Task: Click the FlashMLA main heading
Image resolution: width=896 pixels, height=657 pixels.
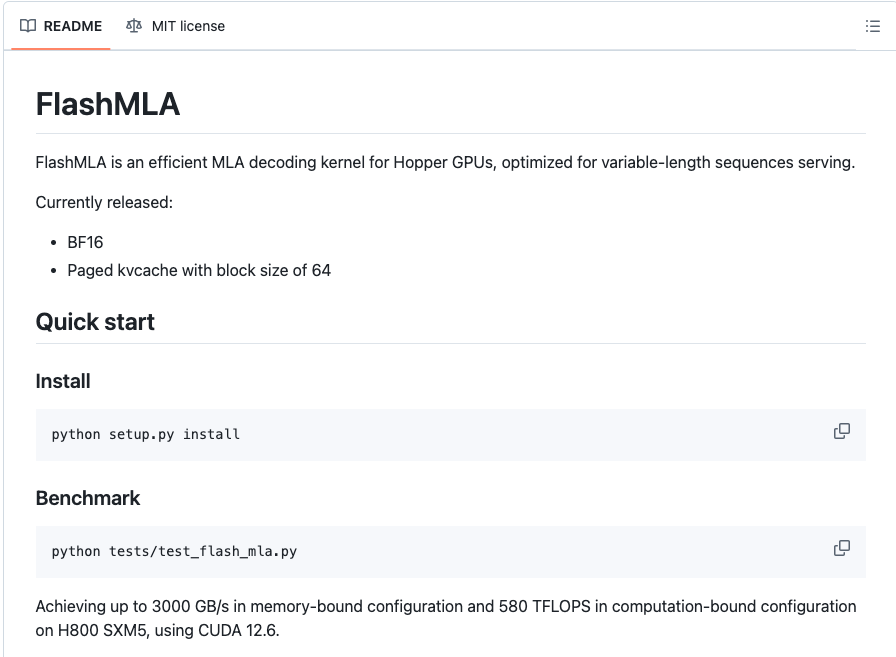Action: tap(107, 104)
